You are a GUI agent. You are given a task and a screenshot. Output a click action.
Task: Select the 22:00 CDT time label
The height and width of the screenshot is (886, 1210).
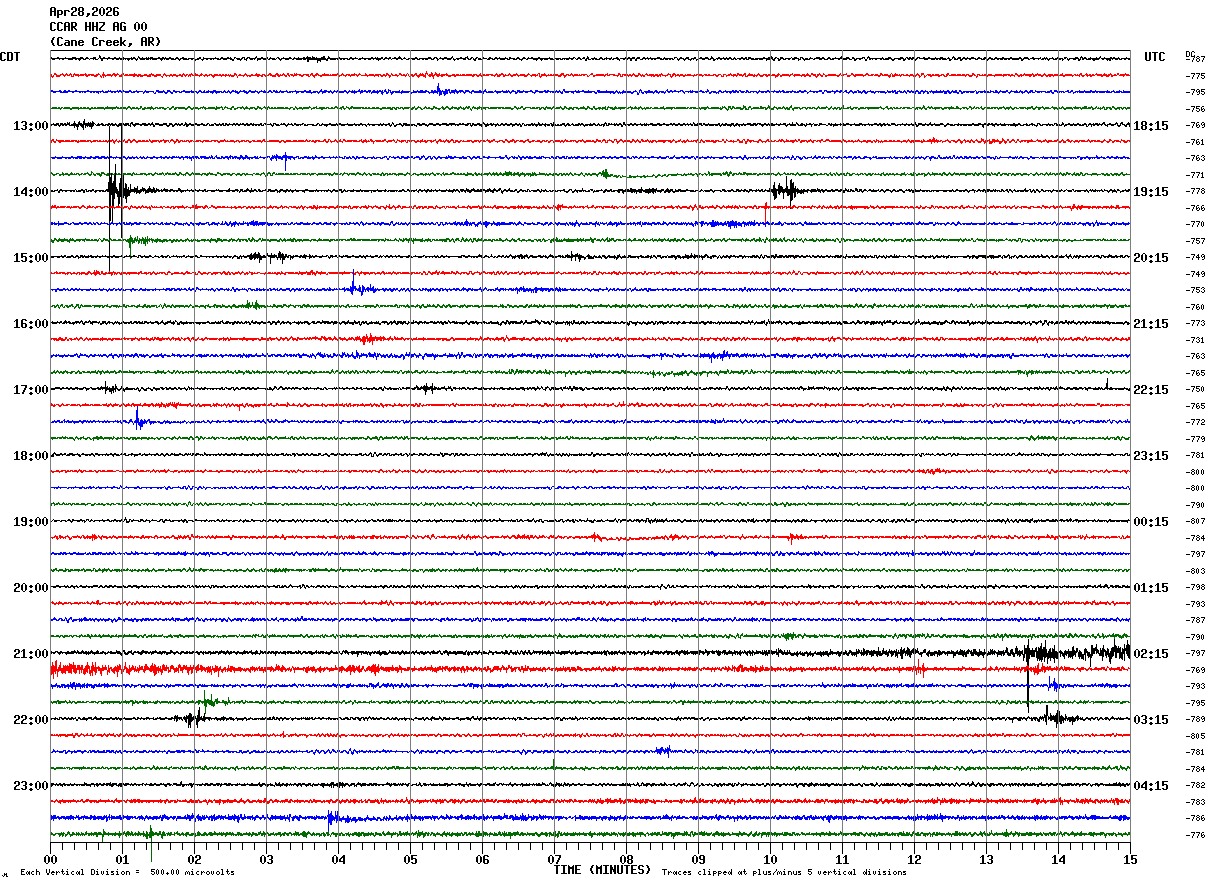(30, 720)
